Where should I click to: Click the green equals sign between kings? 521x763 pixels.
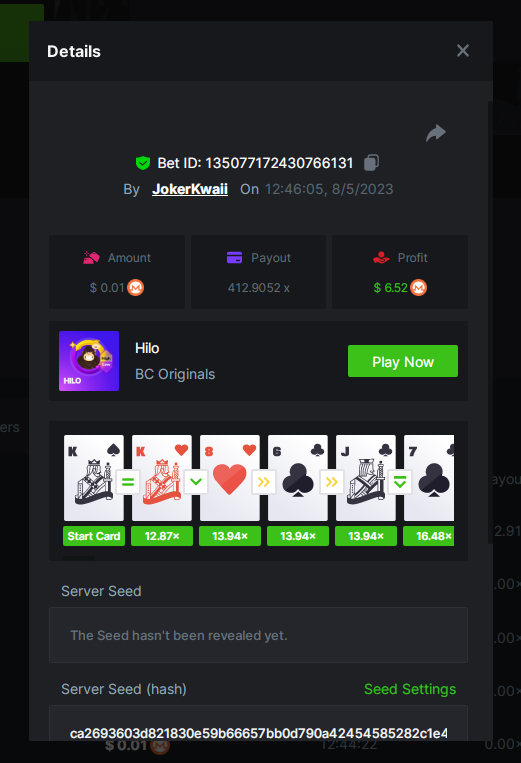tap(128, 482)
